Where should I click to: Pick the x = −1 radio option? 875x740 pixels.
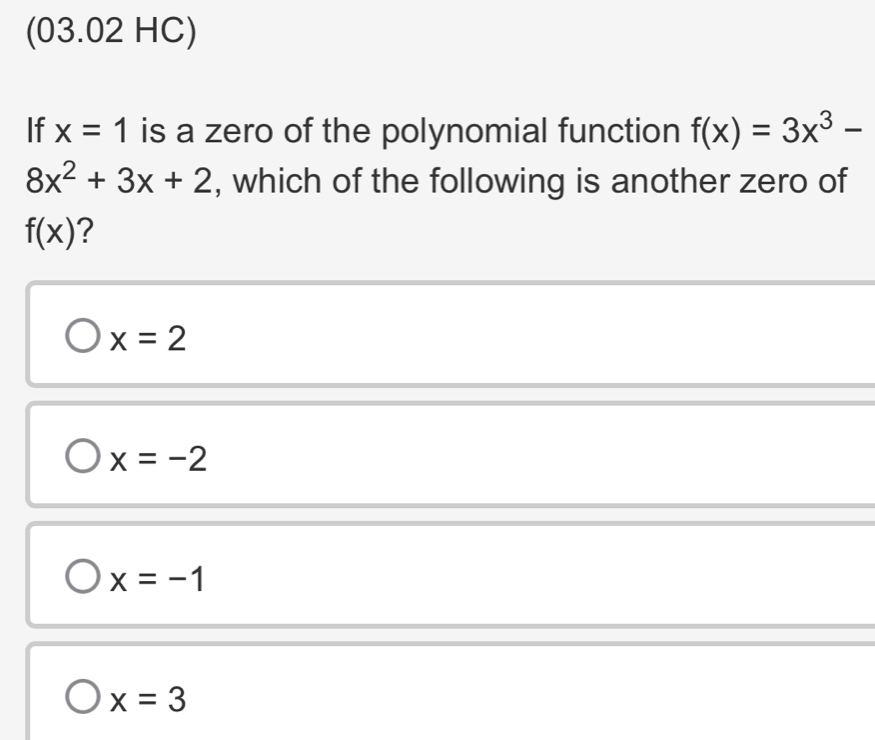coord(84,577)
